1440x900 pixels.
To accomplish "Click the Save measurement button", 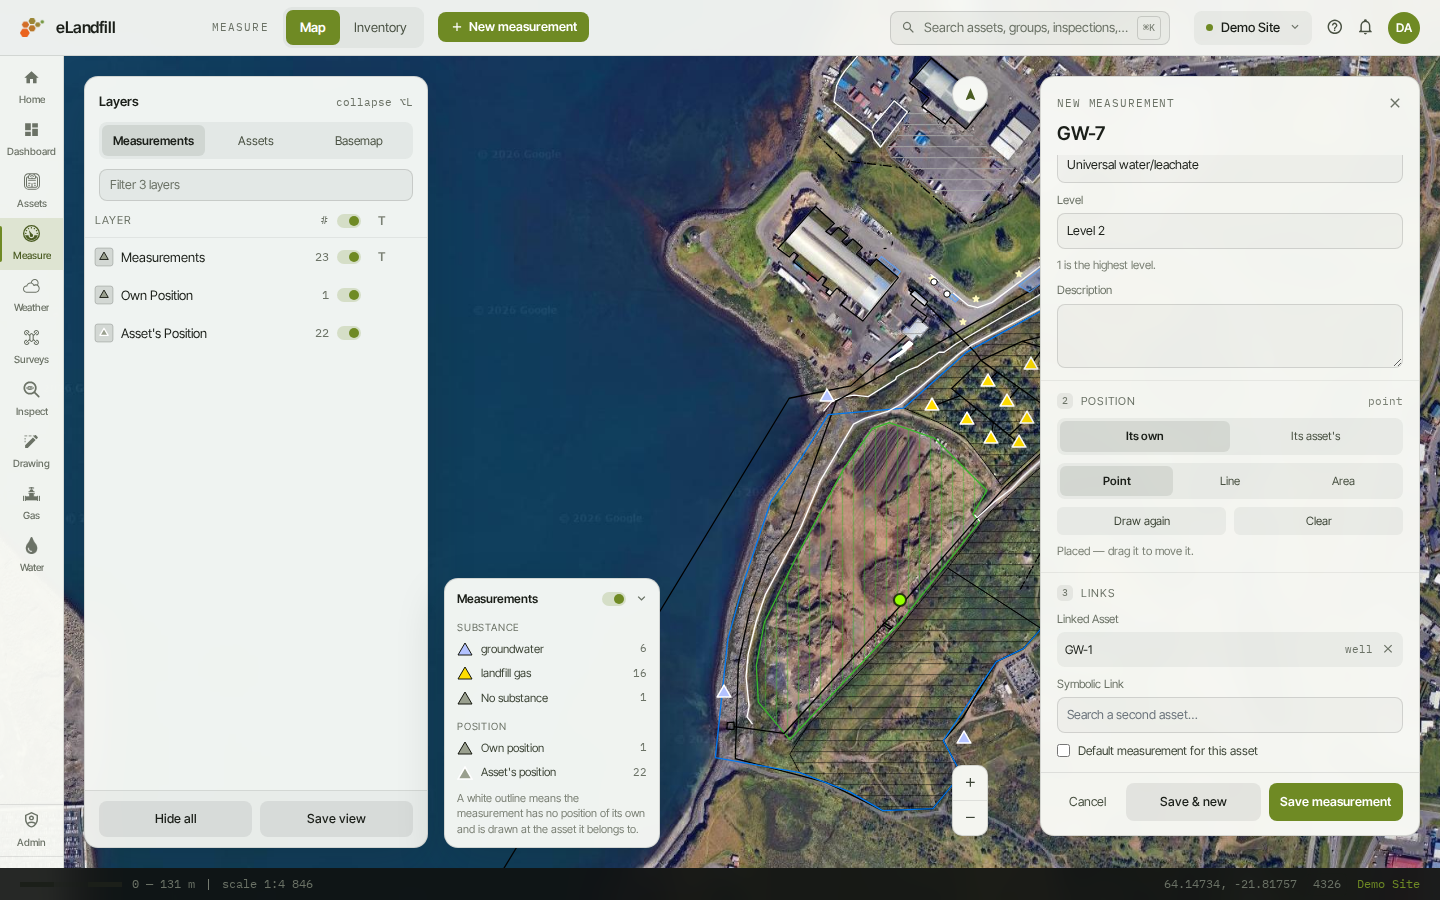I will pyautogui.click(x=1335, y=802).
